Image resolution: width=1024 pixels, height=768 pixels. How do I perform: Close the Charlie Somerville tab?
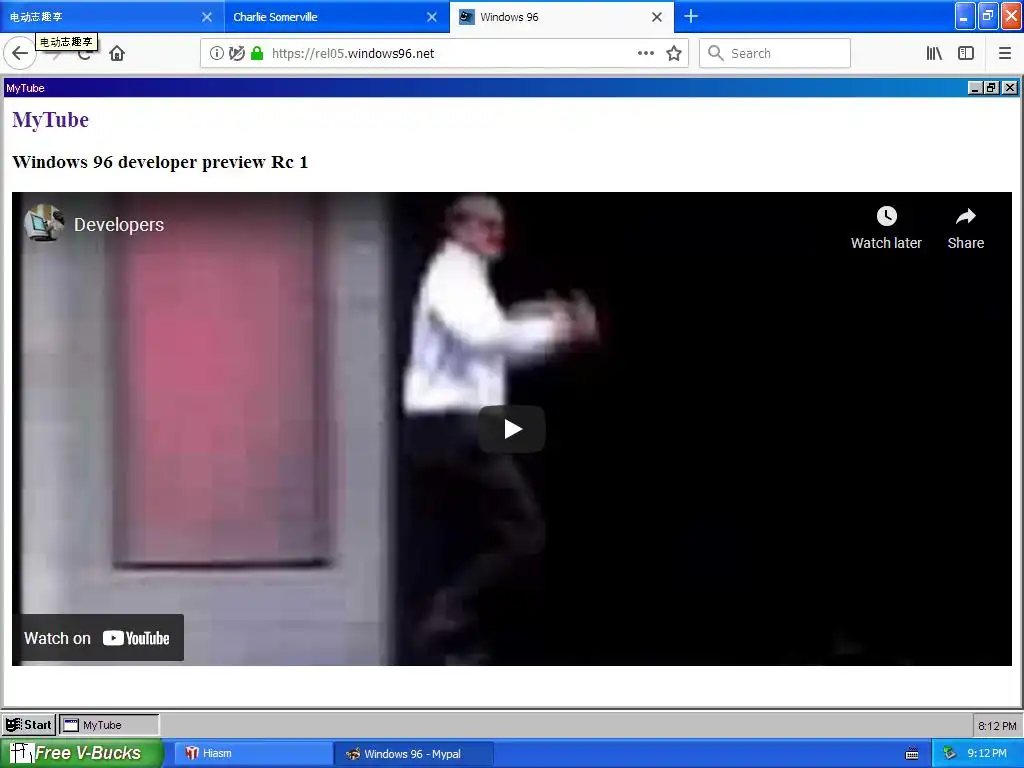coord(432,17)
